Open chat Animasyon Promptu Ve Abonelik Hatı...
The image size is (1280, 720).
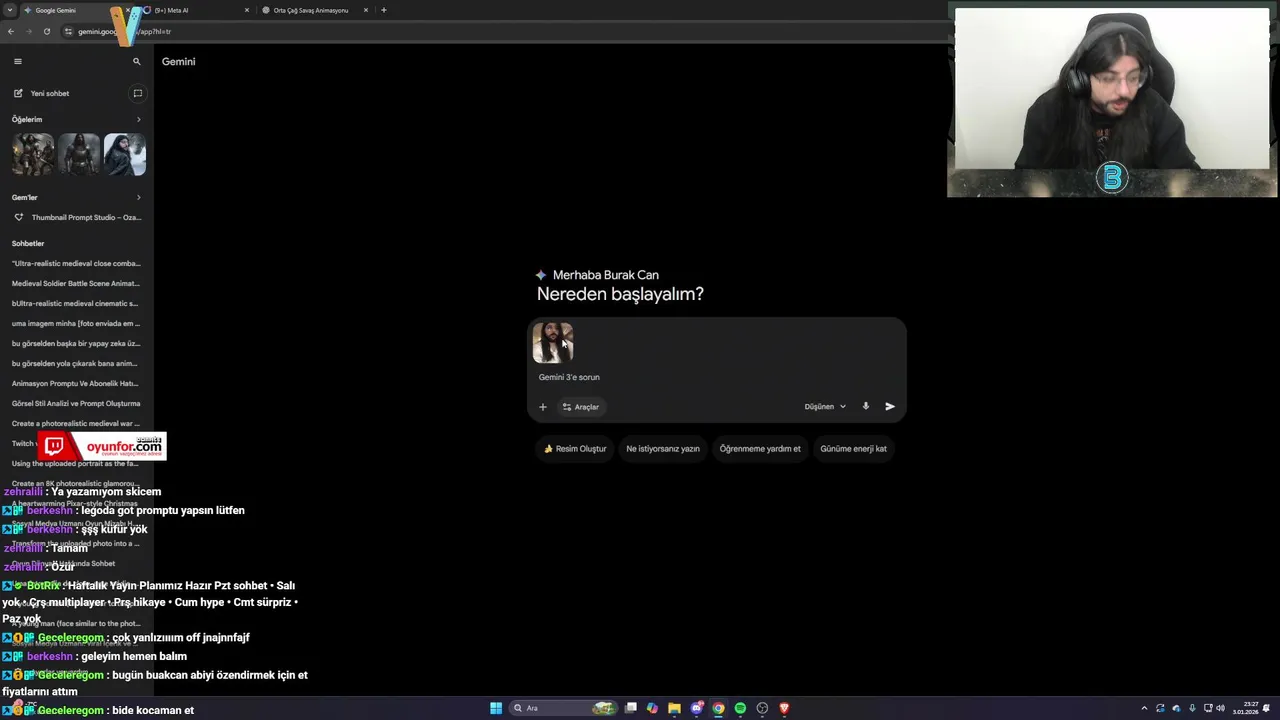pos(76,383)
